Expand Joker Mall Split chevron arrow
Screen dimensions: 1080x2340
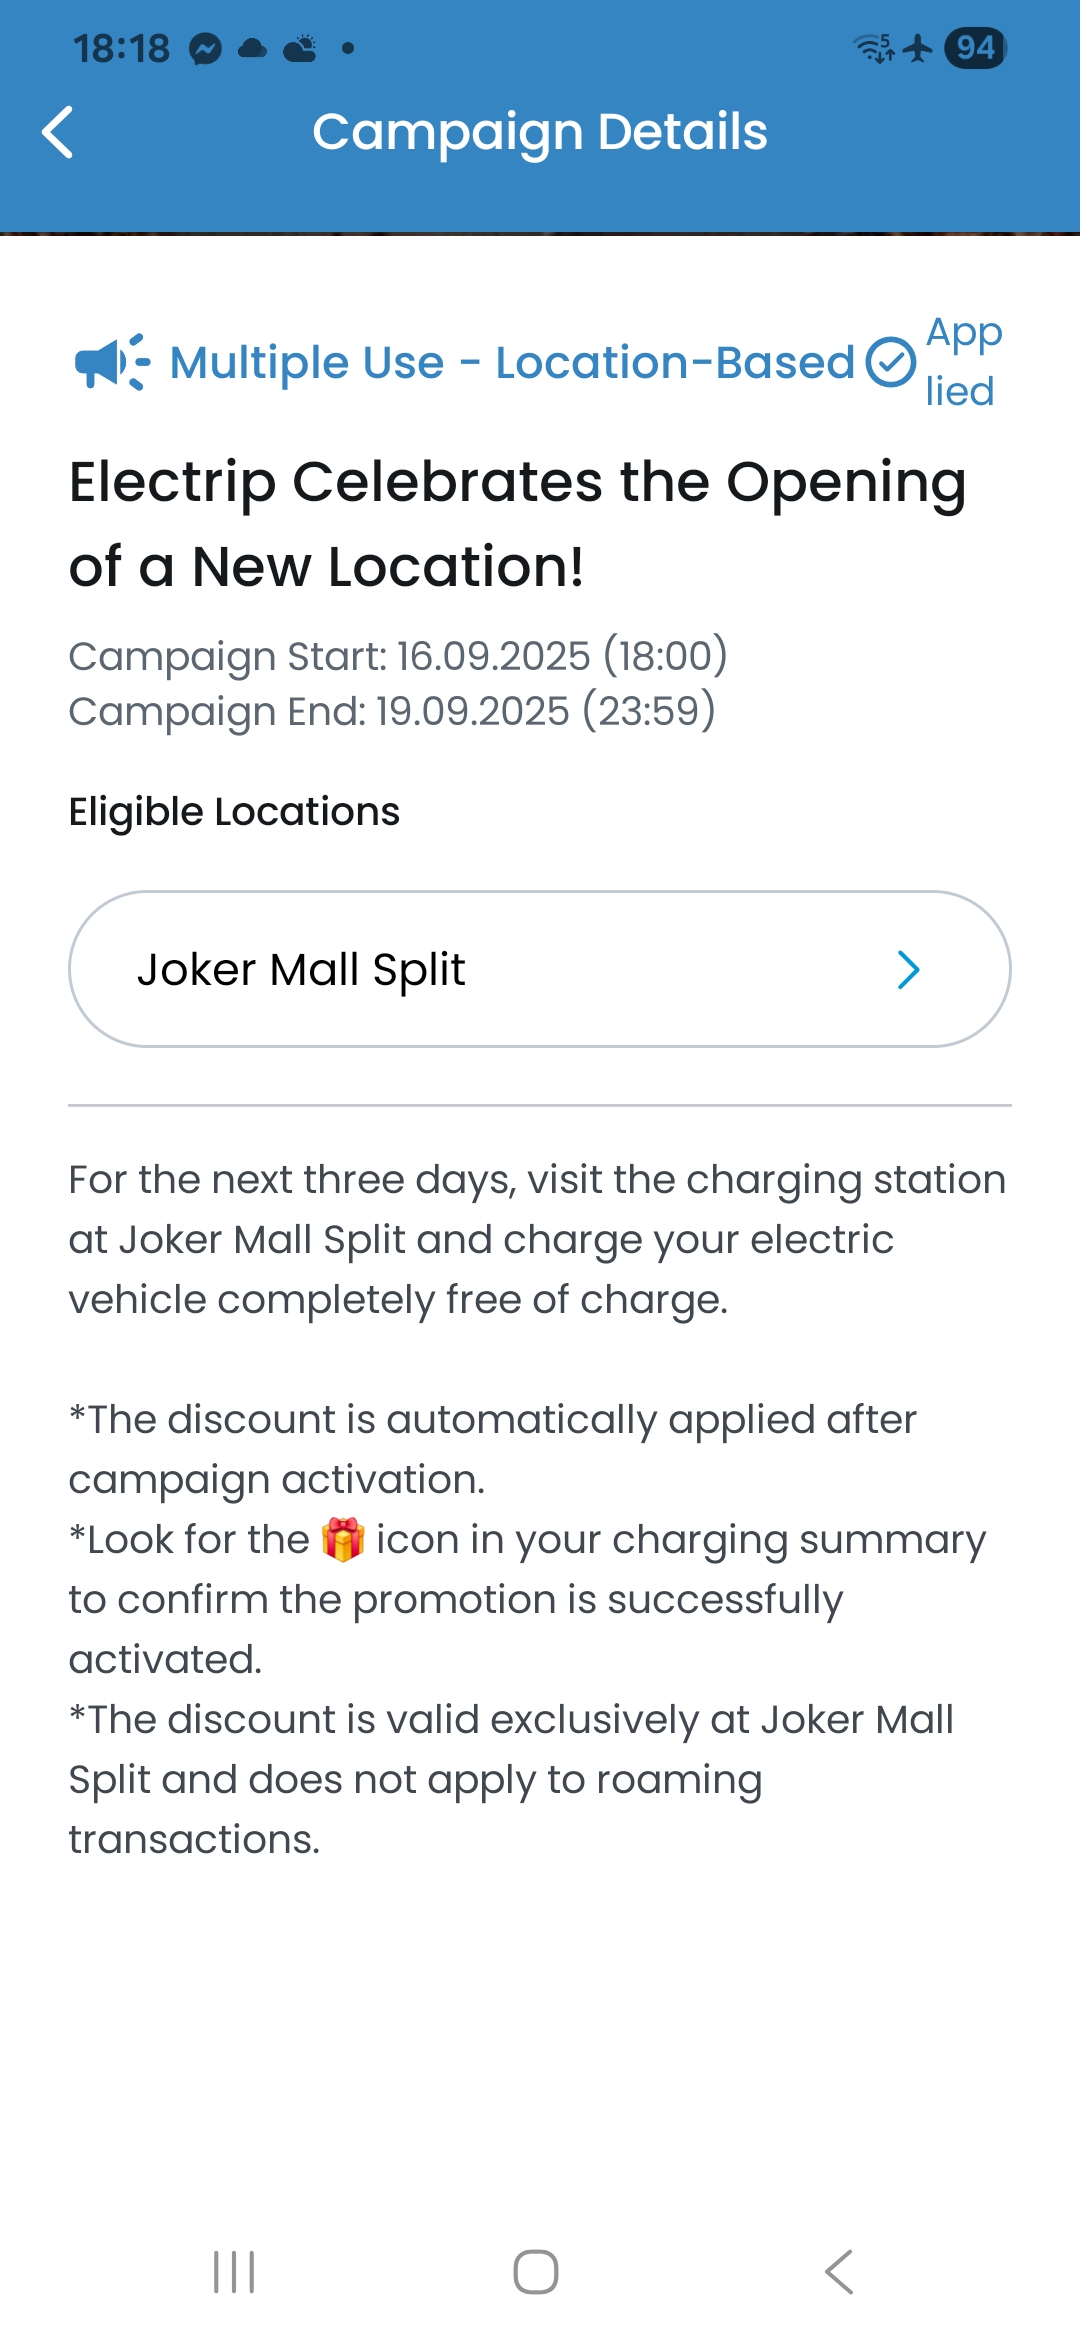point(908,969)
